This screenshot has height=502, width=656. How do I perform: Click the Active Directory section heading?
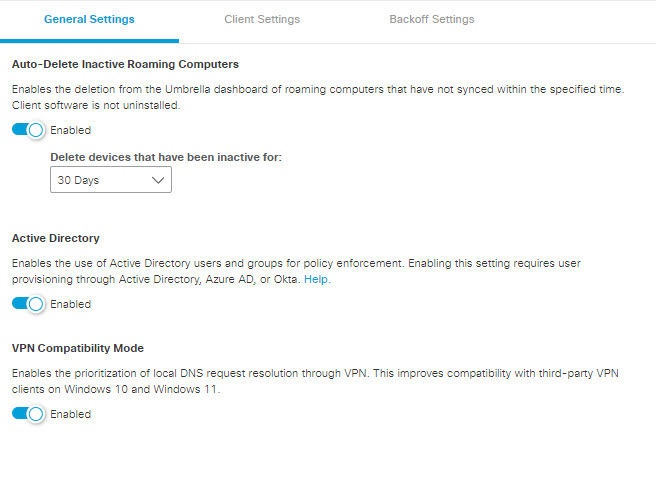[x=55, y=238]
